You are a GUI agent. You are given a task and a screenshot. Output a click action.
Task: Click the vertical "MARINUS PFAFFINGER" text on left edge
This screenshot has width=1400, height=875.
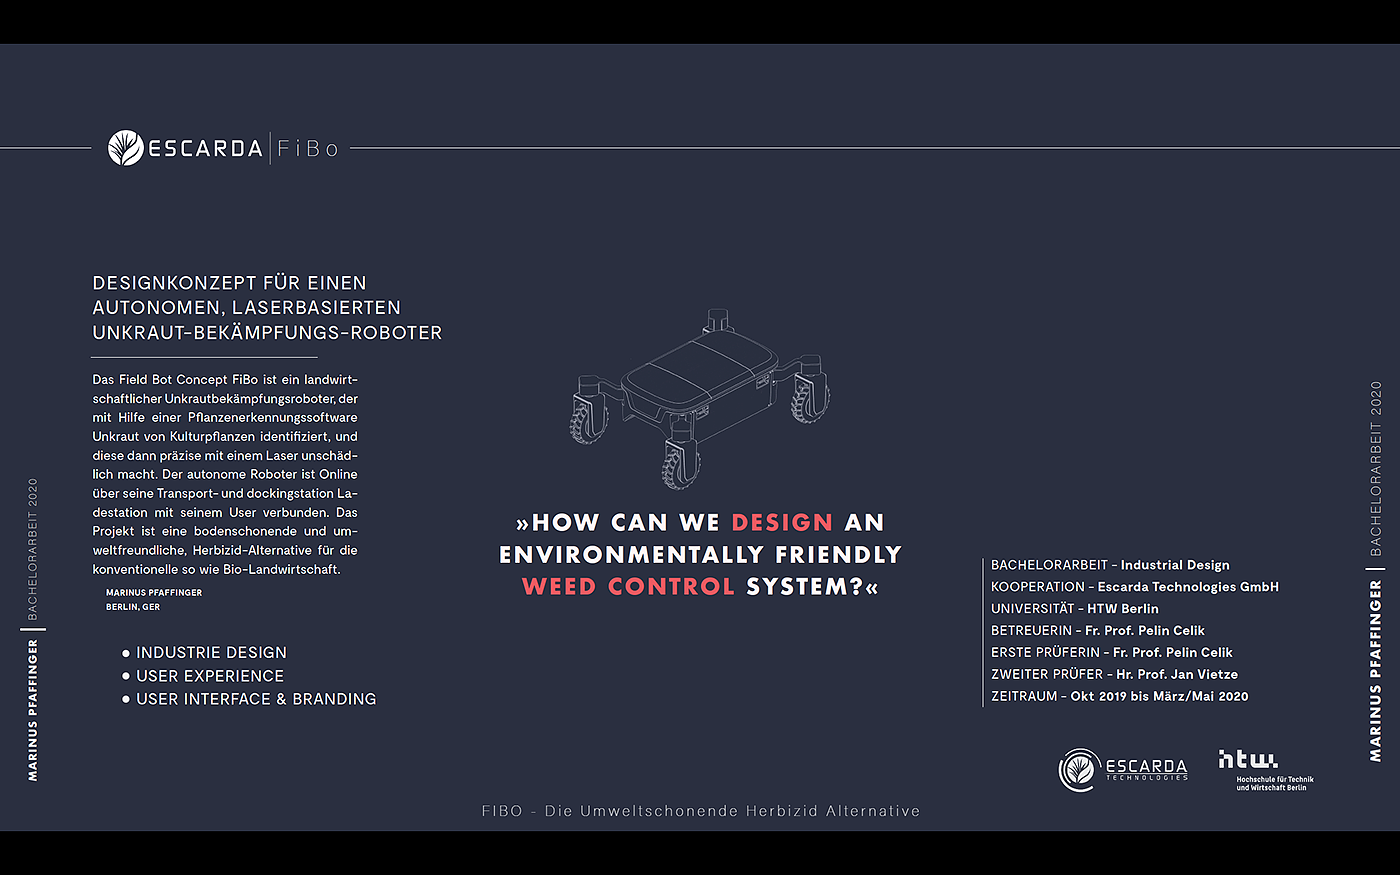coord(33,711)
